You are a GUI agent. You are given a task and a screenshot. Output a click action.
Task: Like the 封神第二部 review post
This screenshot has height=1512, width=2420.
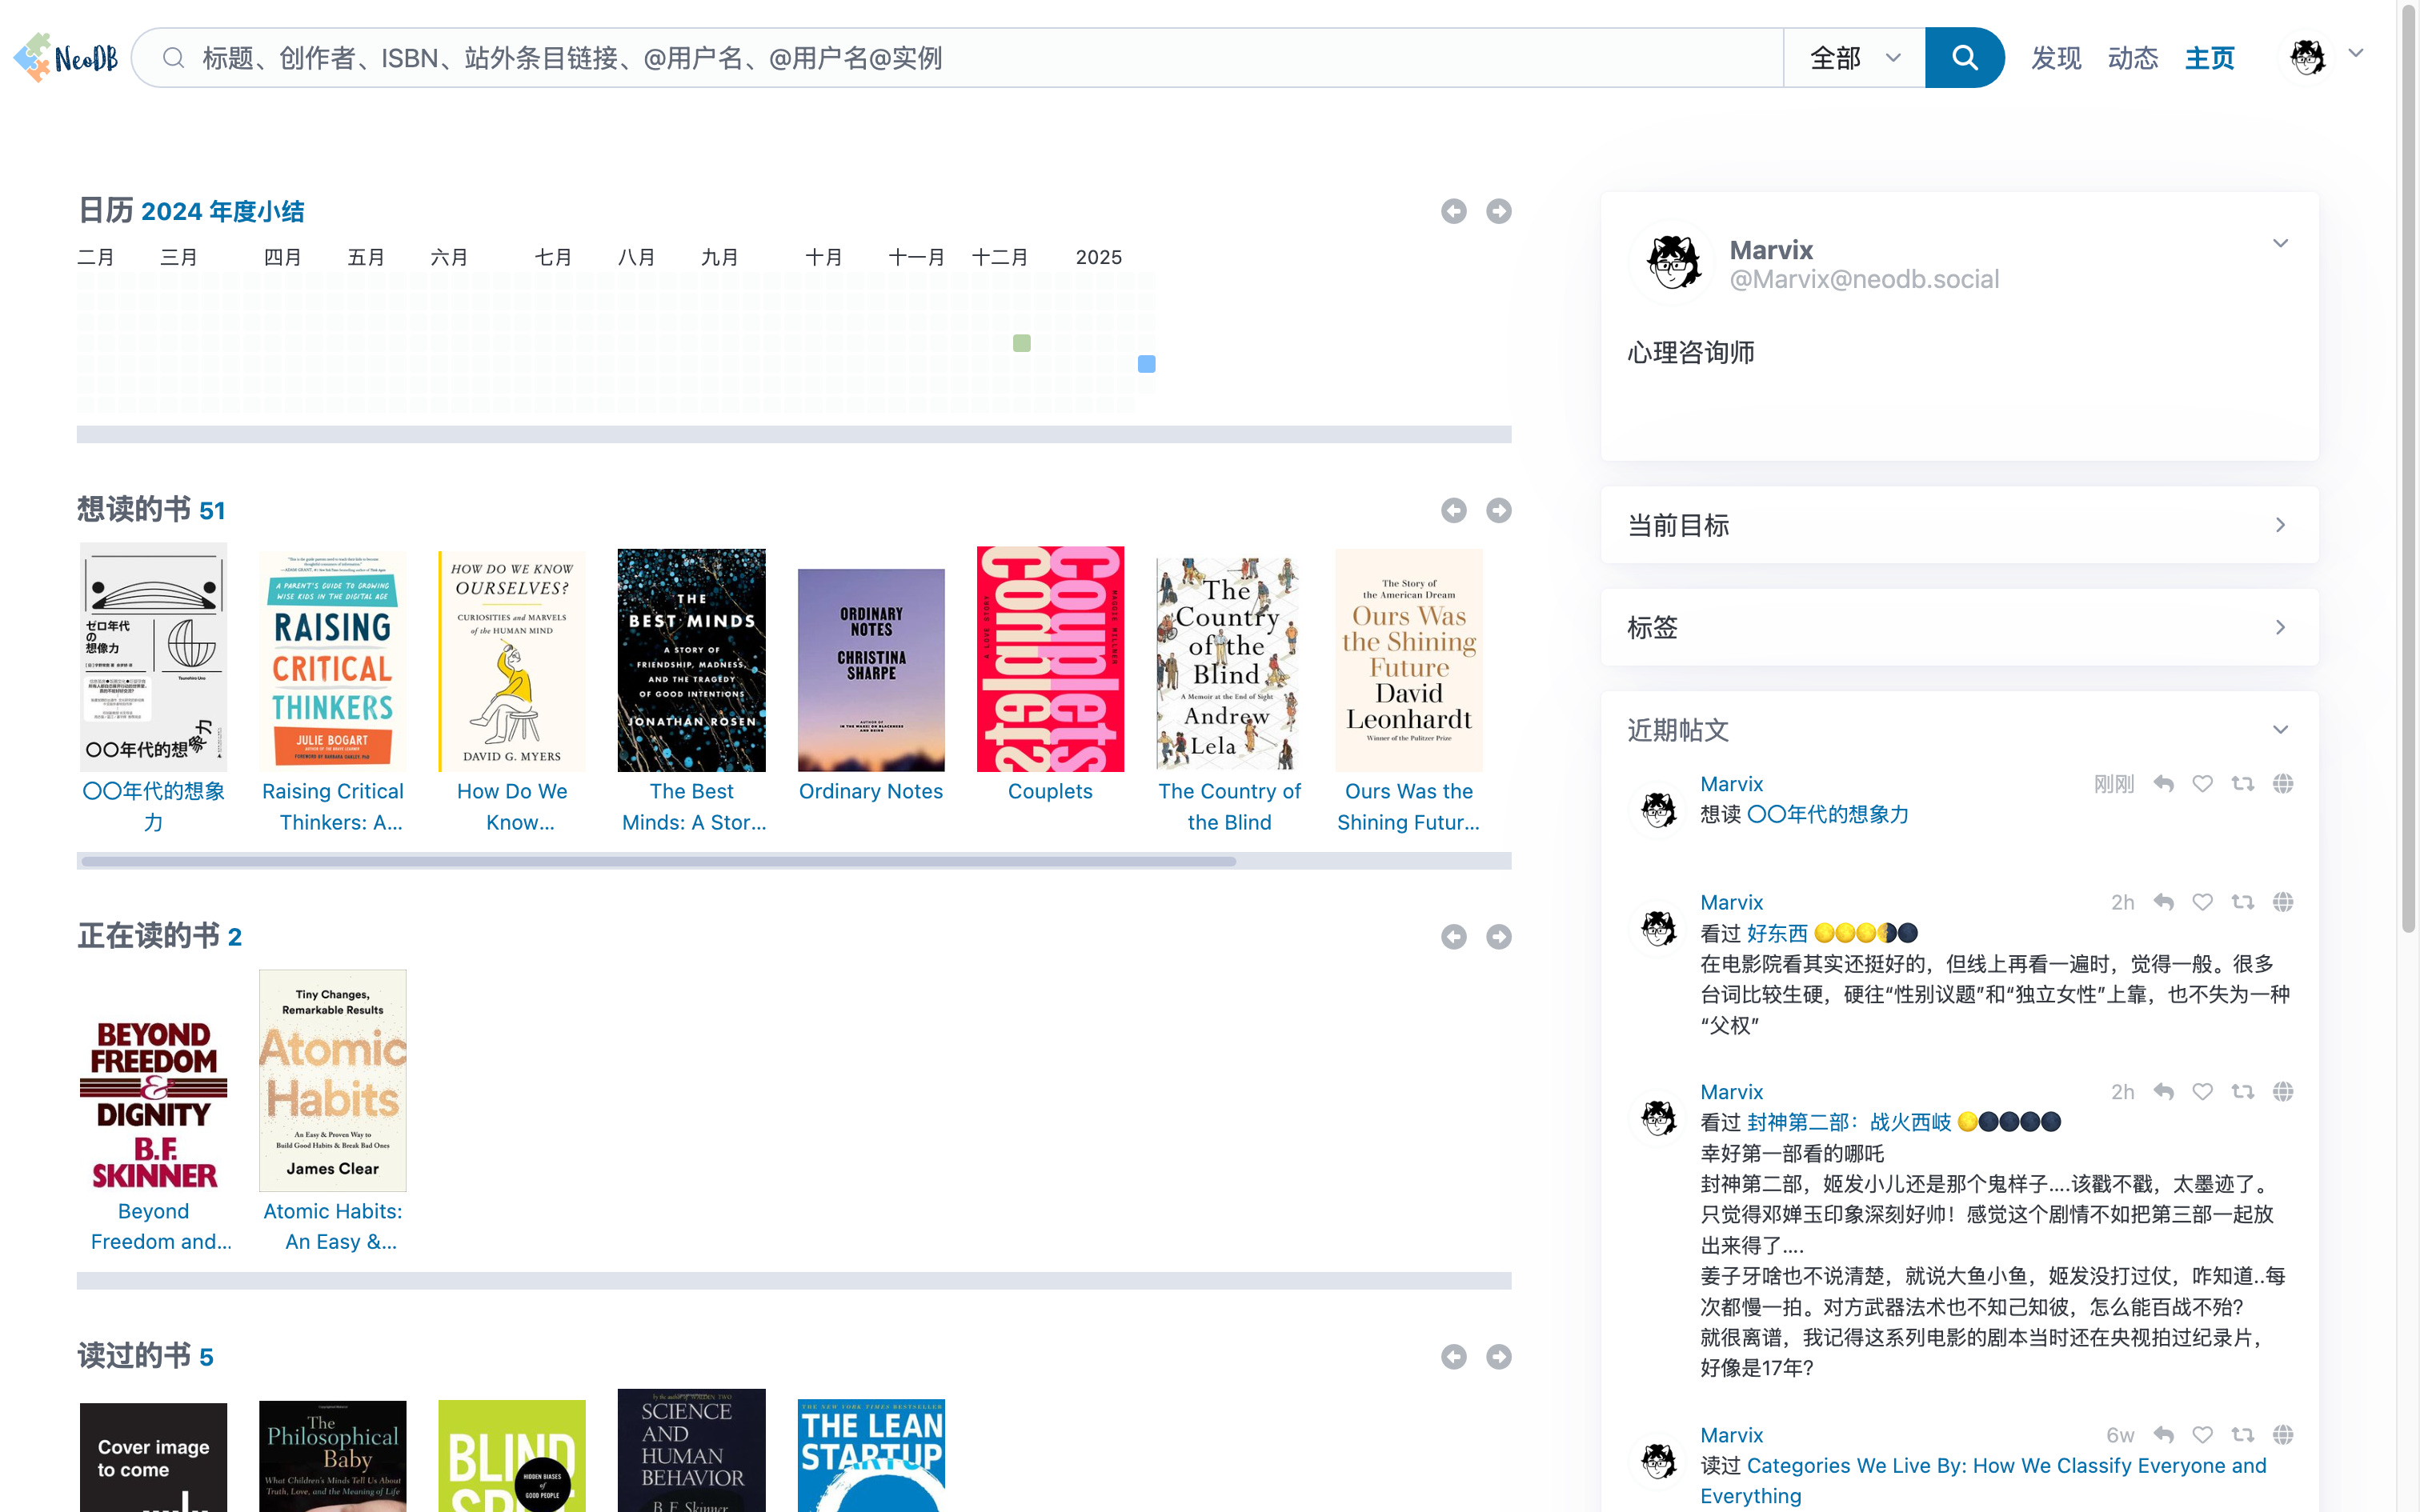tap(2202, 1092)
